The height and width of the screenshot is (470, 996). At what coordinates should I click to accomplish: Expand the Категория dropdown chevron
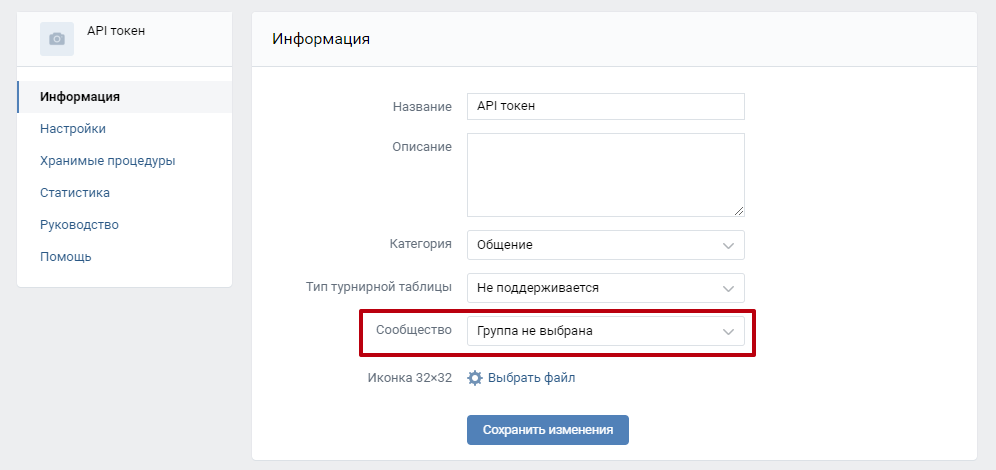tap(728, 245)
